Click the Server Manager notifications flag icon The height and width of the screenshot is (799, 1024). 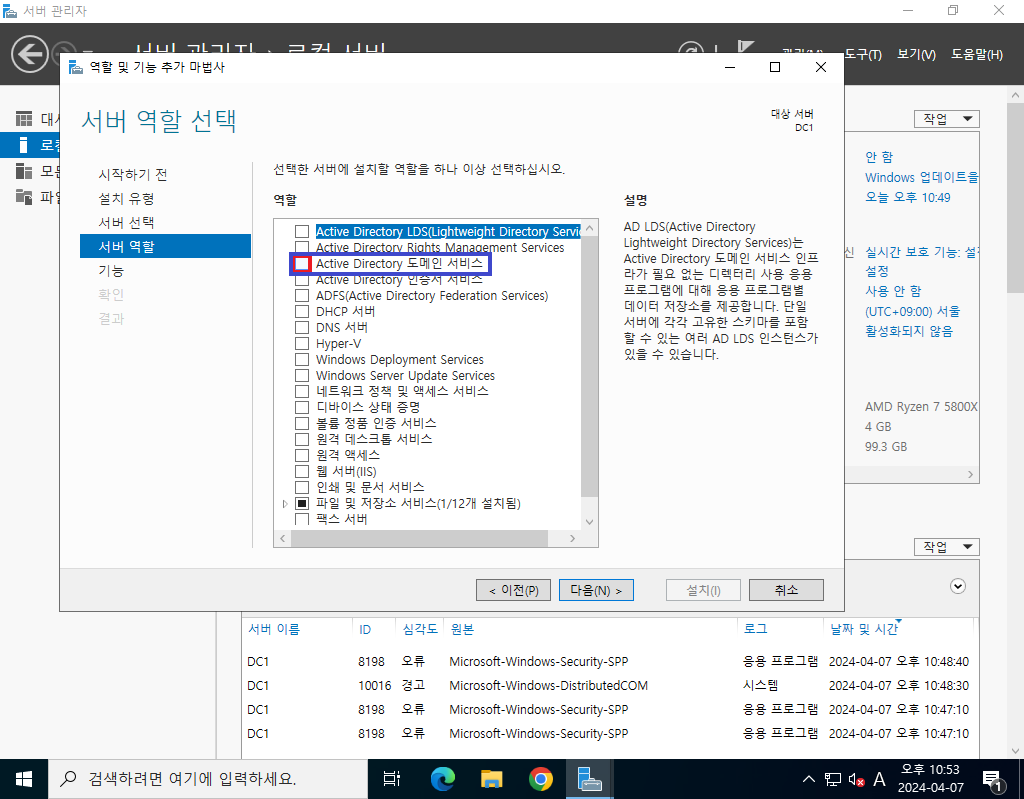[x=746, y=47]
